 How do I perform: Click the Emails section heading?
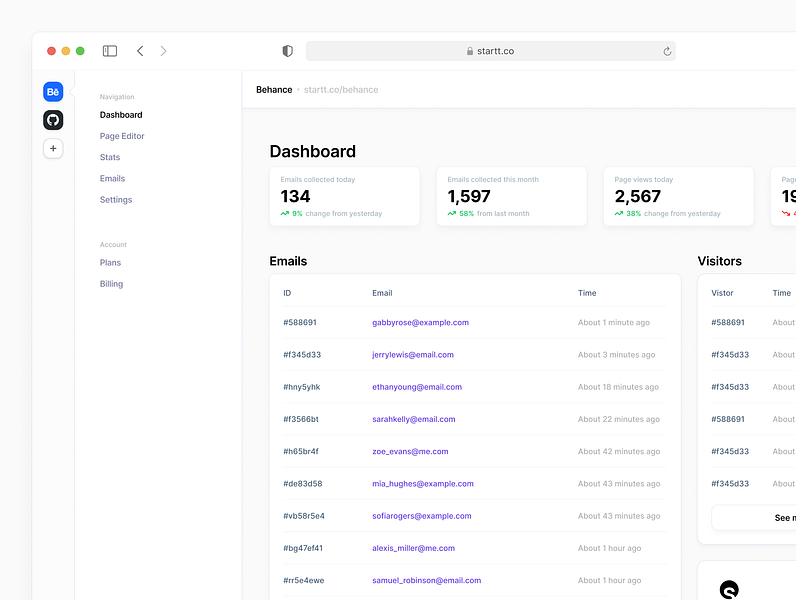(x=288, y=261)
